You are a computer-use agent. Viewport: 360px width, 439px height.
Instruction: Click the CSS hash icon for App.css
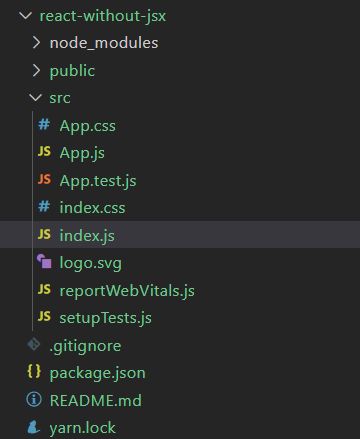(44, 125)
